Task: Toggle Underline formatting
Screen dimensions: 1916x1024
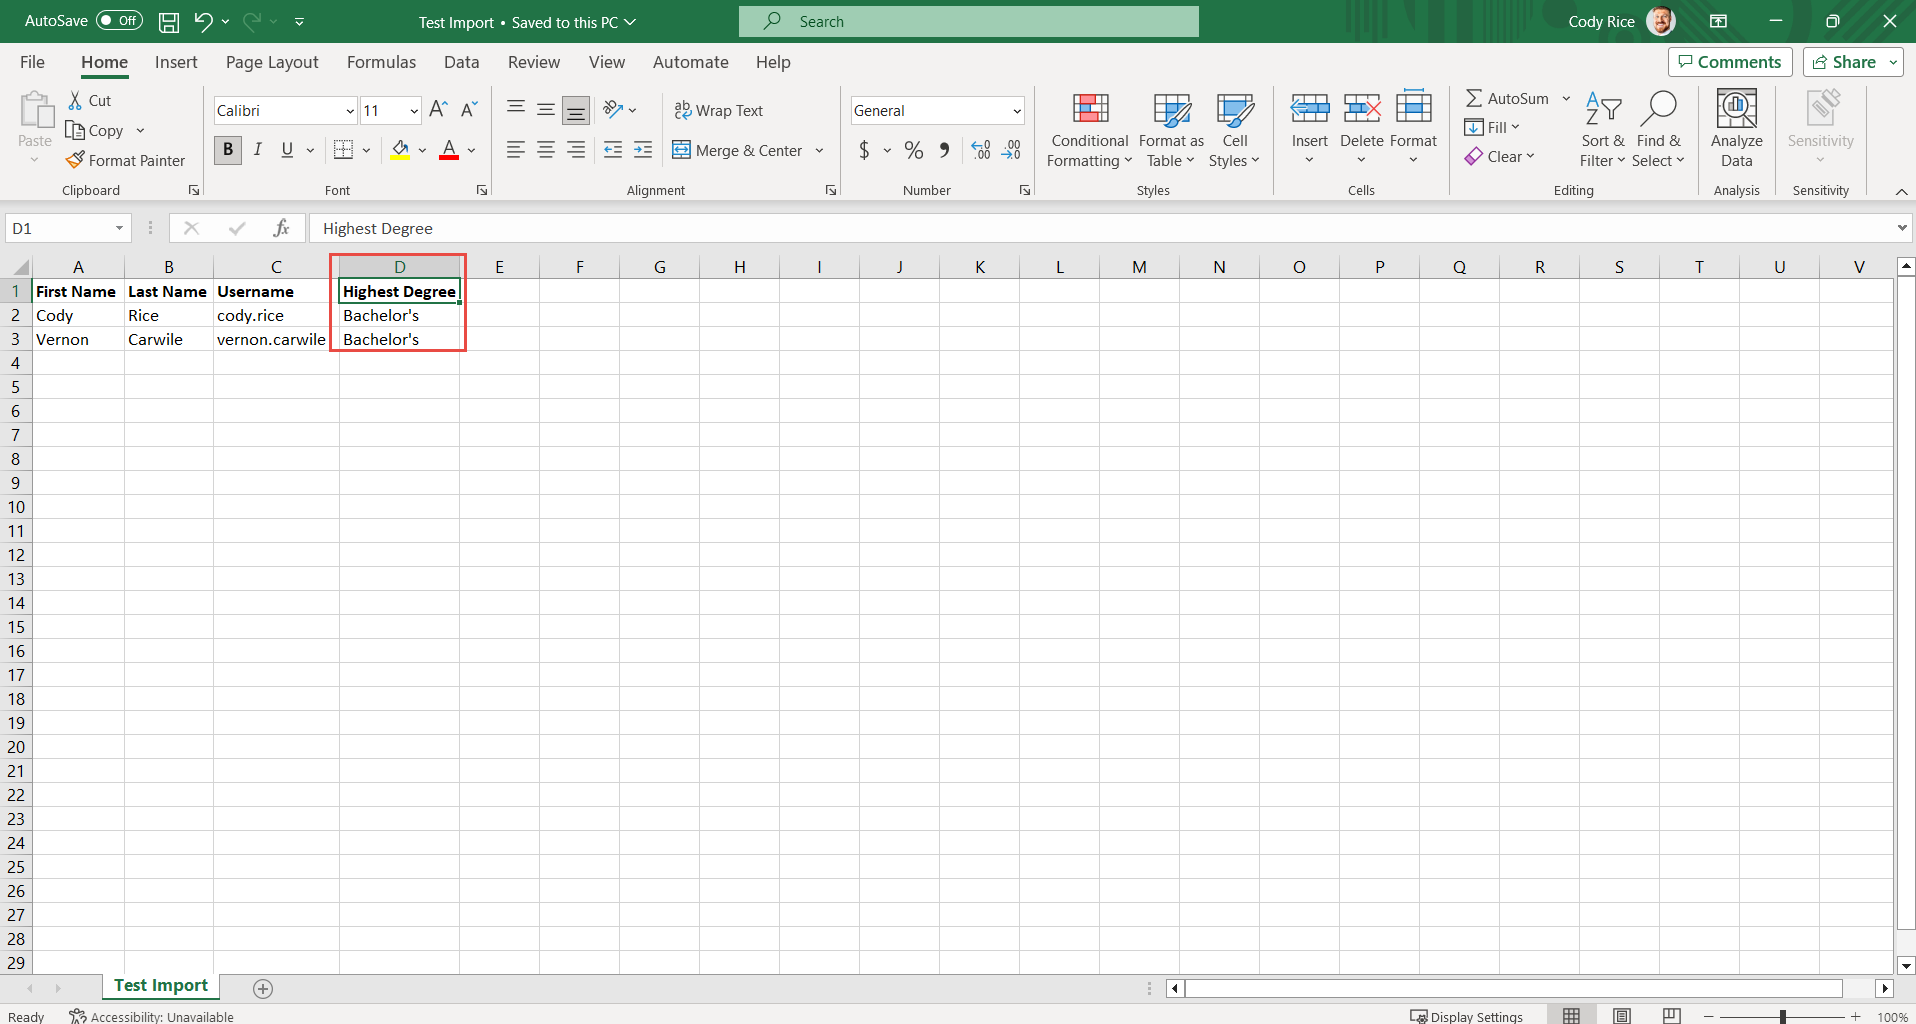Action: click(287, 150)
